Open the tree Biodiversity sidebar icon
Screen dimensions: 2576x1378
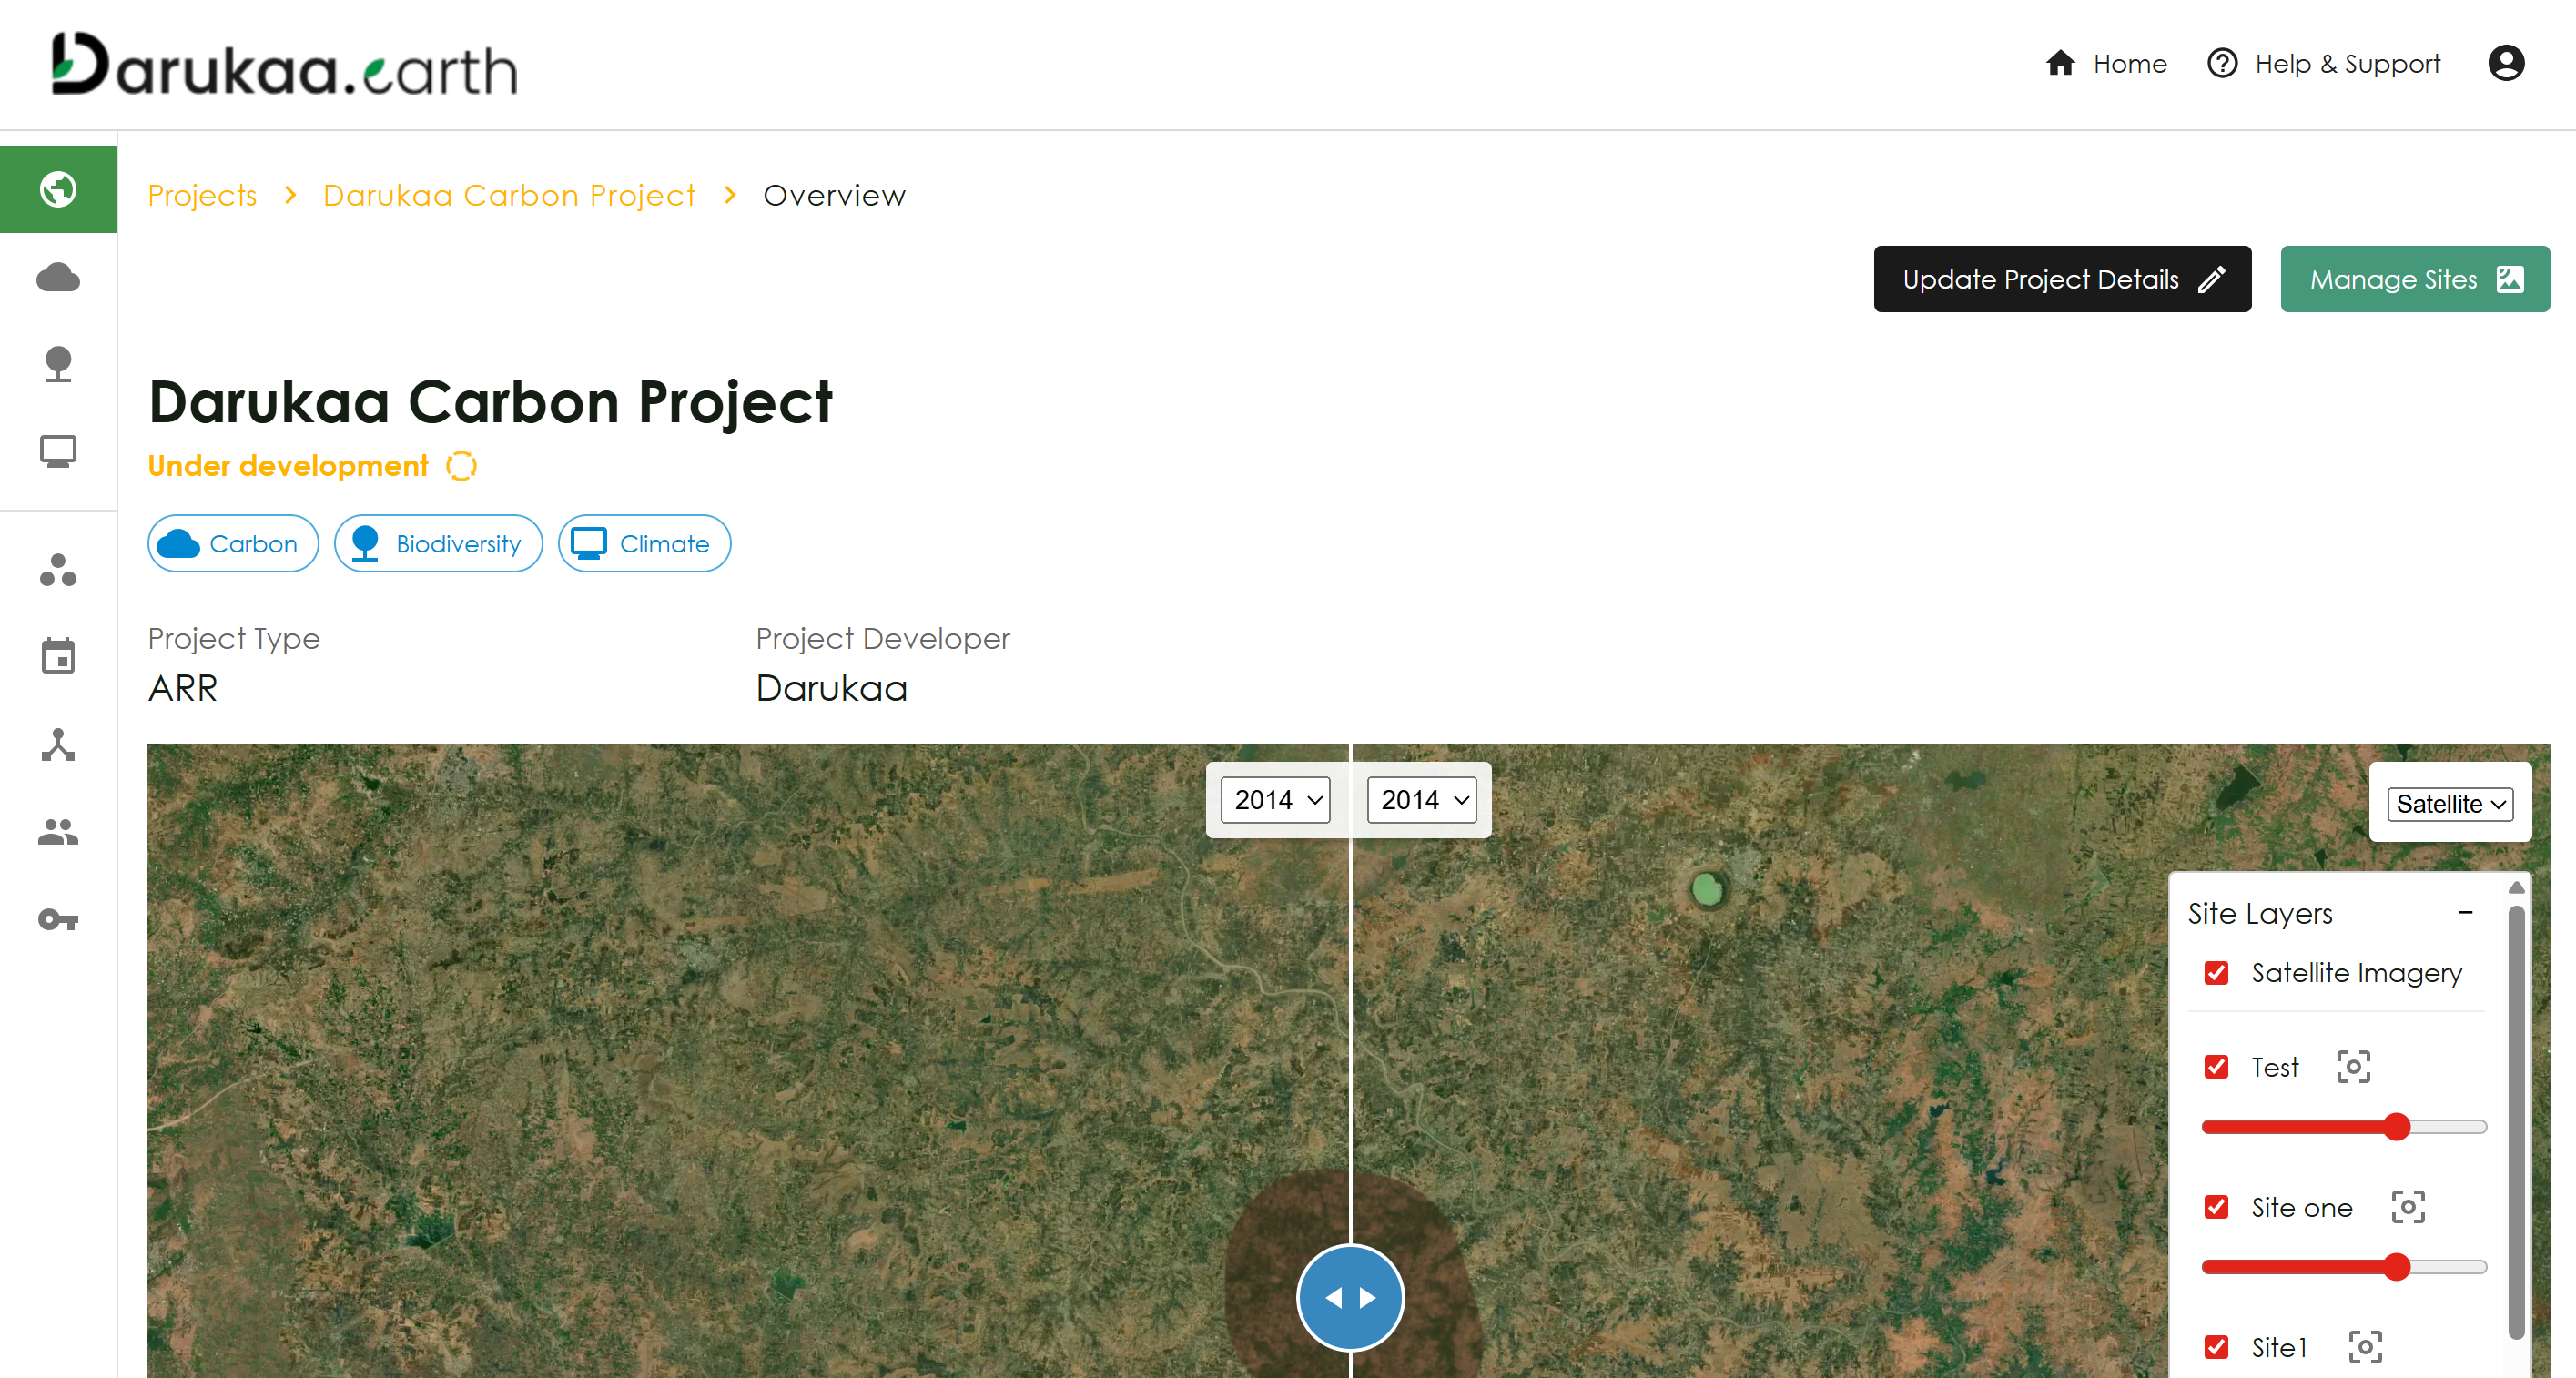(x=58, y=364)
